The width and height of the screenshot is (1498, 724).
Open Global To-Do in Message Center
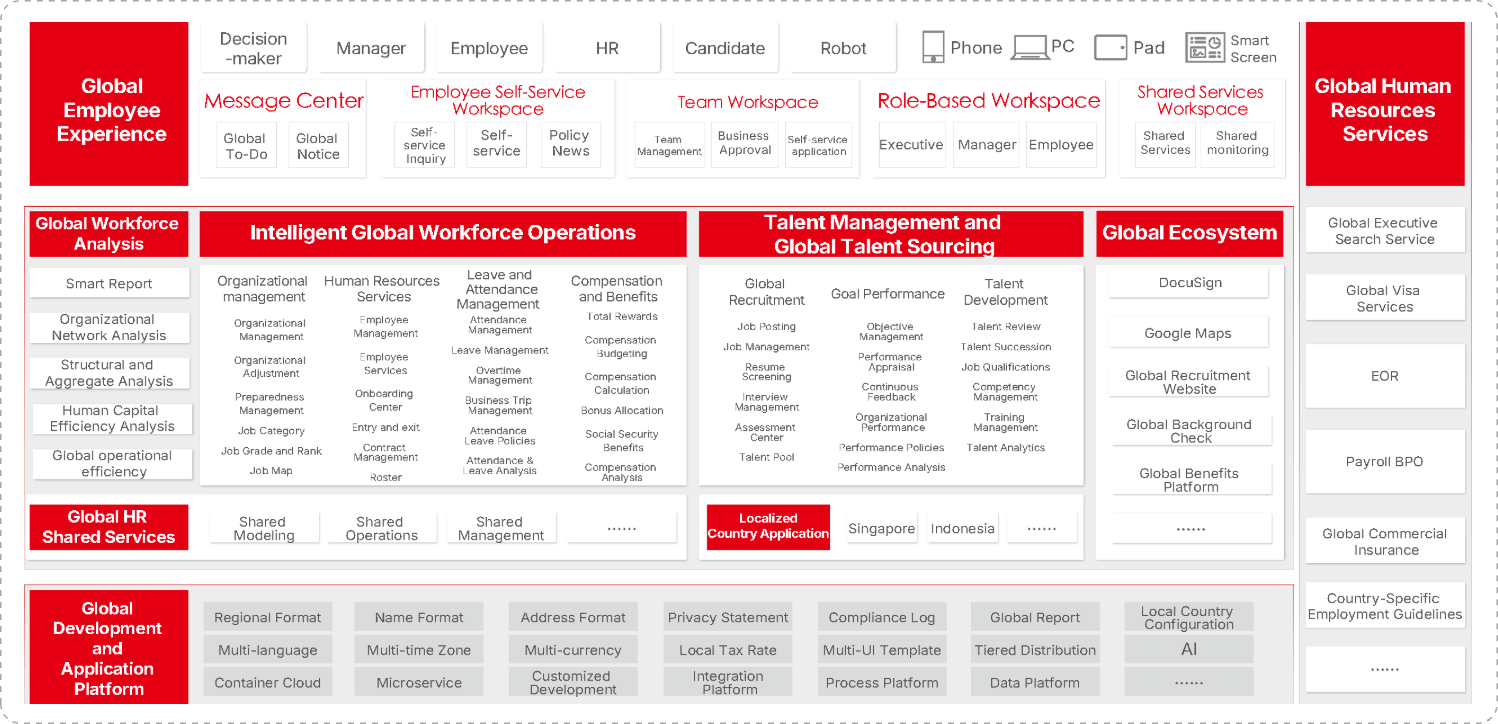244,146
